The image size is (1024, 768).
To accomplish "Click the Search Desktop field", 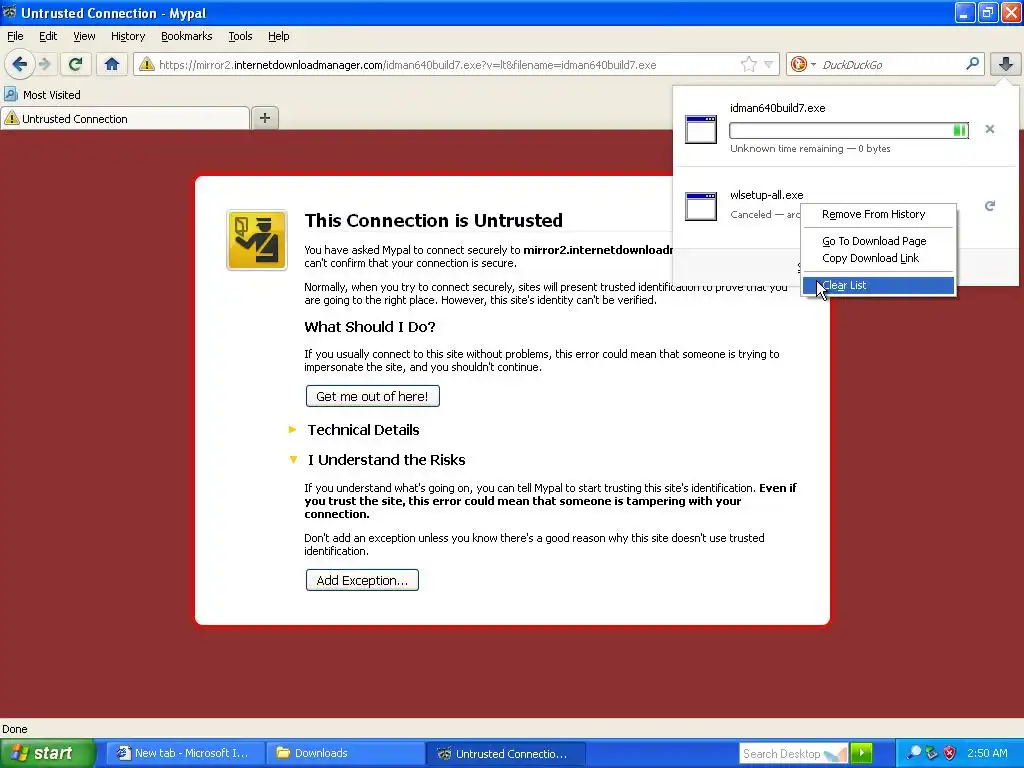I will tap(792, 754).
